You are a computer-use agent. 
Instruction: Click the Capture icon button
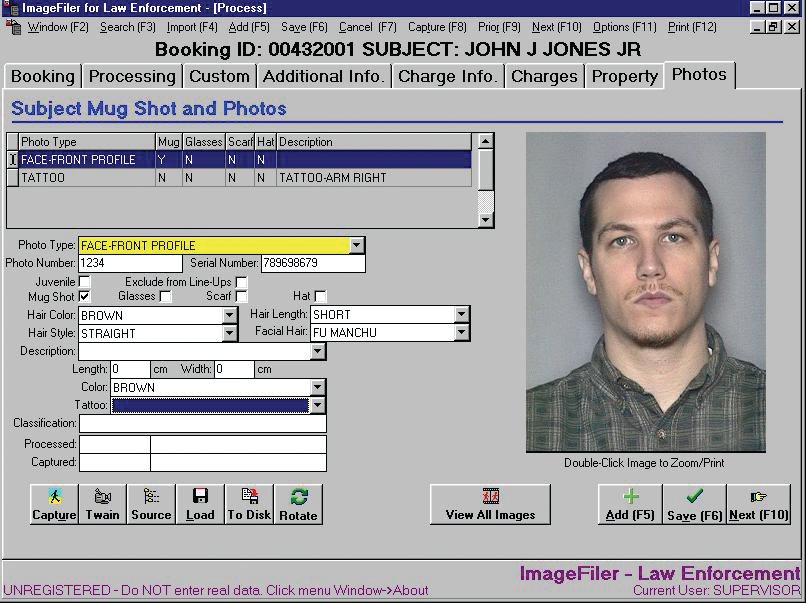54,504
